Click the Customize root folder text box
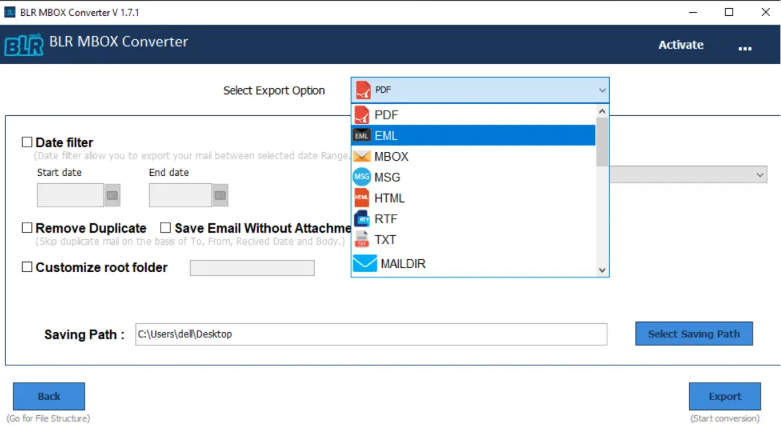781x427 pixels. point(252,268)
